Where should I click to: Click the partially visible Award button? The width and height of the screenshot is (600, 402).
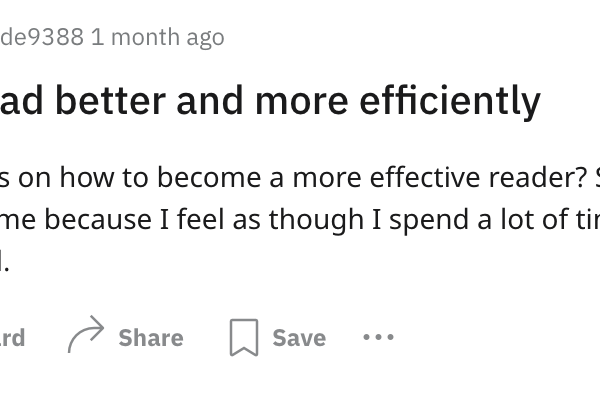click(x=12, y=338)
